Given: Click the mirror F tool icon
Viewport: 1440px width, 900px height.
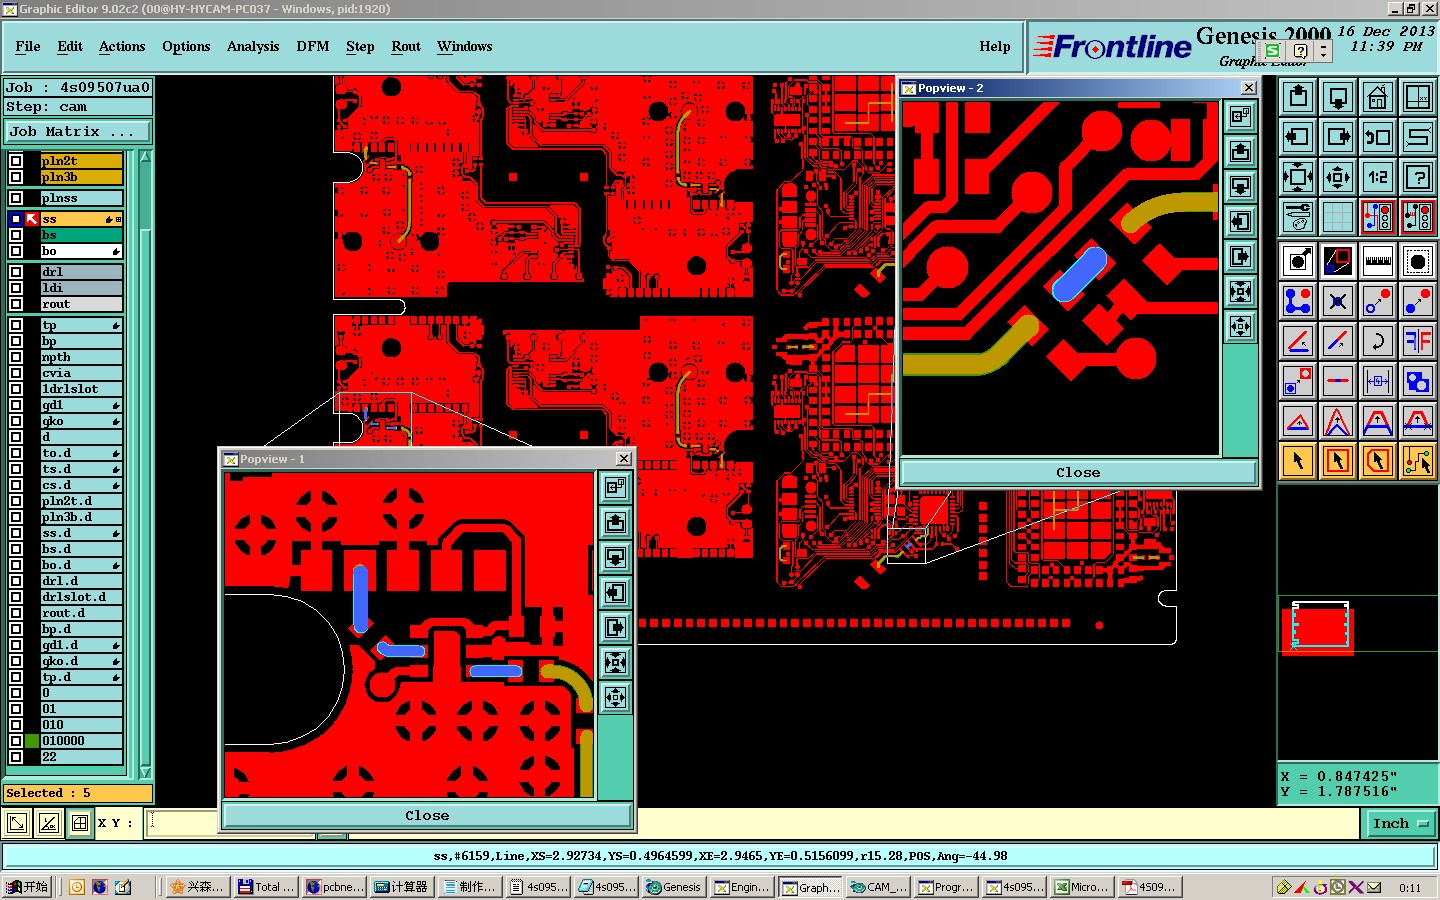Looking at the screenshot, I should point(1418,341).
